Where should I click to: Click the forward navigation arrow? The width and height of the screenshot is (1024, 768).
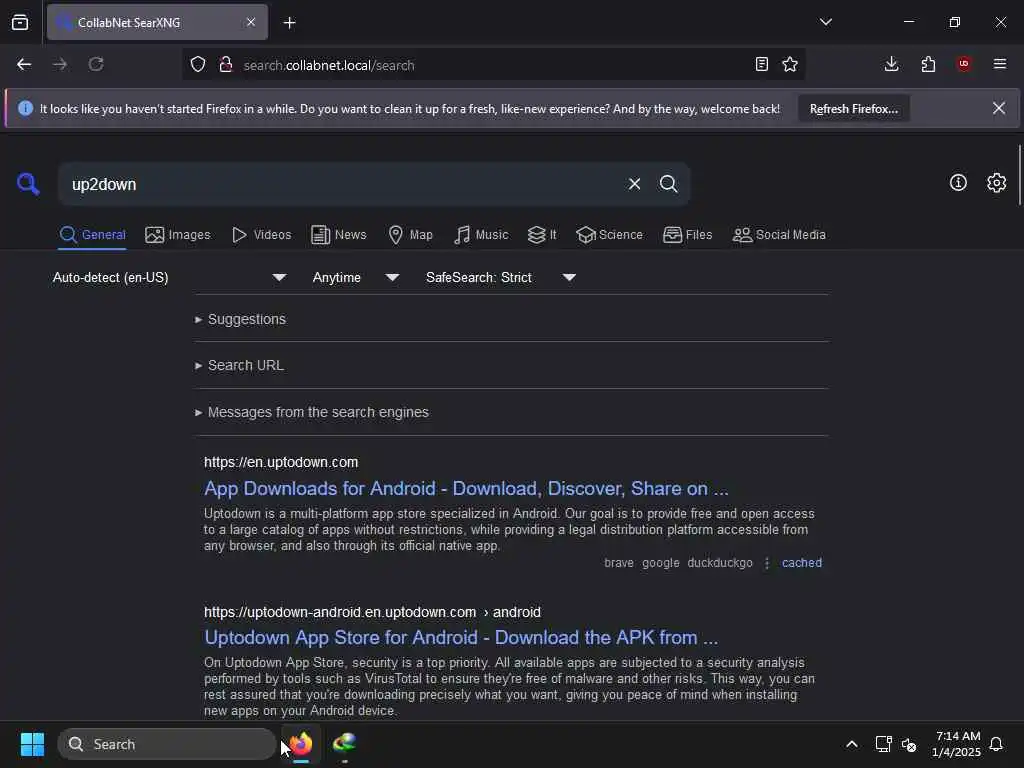click(x=59, y=64)
